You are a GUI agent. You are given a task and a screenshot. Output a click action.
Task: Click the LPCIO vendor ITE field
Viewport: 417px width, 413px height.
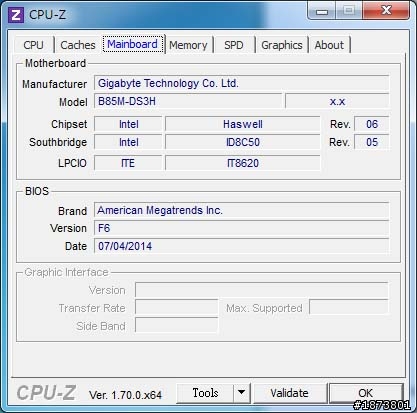click(x=128, y=163)
